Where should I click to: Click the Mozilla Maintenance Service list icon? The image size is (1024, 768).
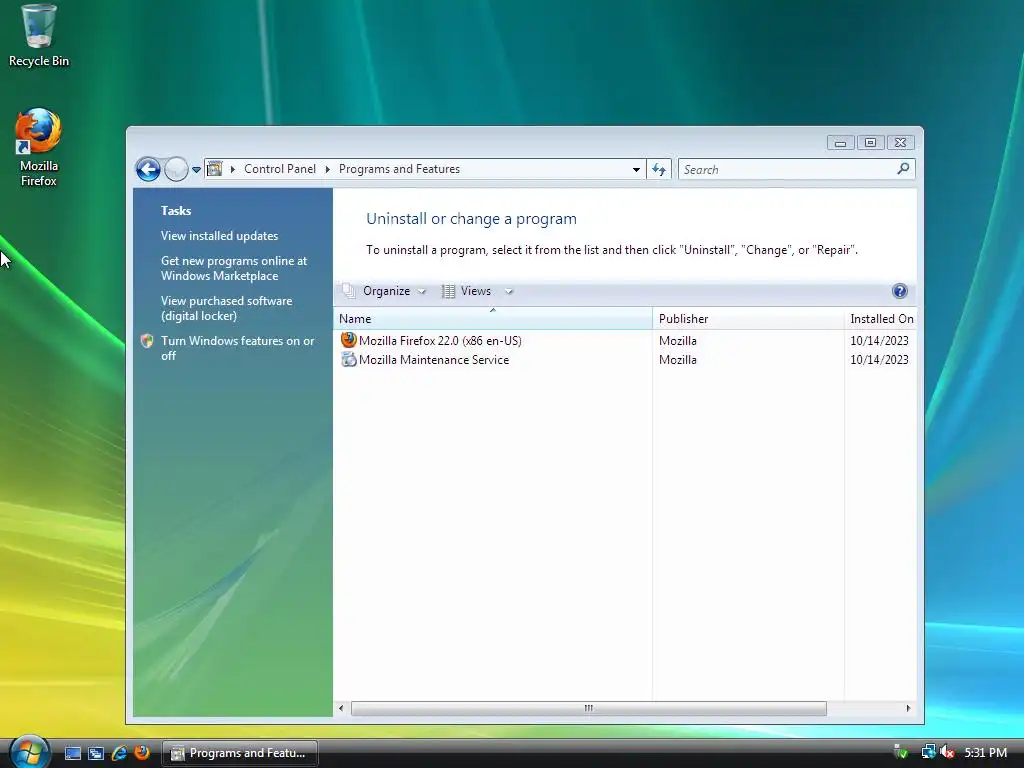349,359
